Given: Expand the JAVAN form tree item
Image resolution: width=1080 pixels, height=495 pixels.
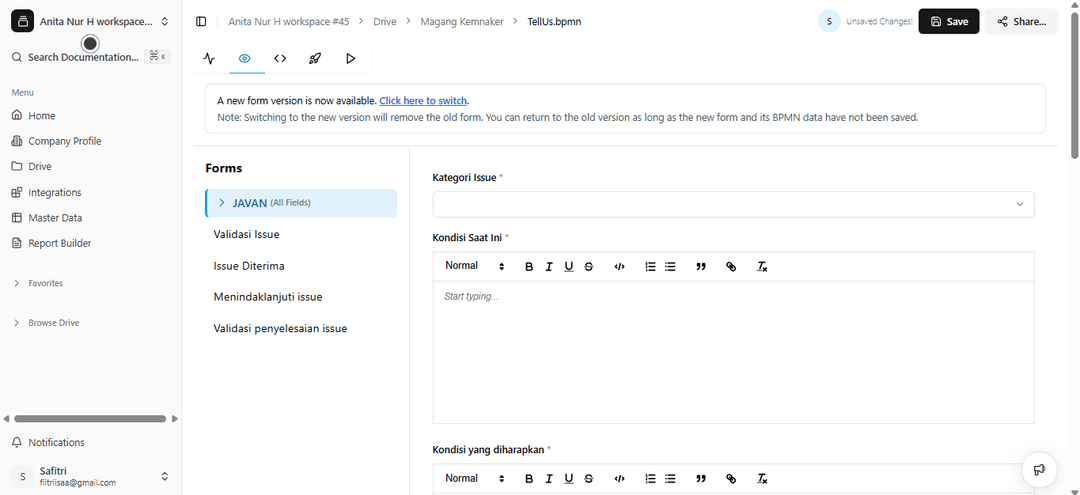Looking at the screenshot, I should [x=222, y=203].
